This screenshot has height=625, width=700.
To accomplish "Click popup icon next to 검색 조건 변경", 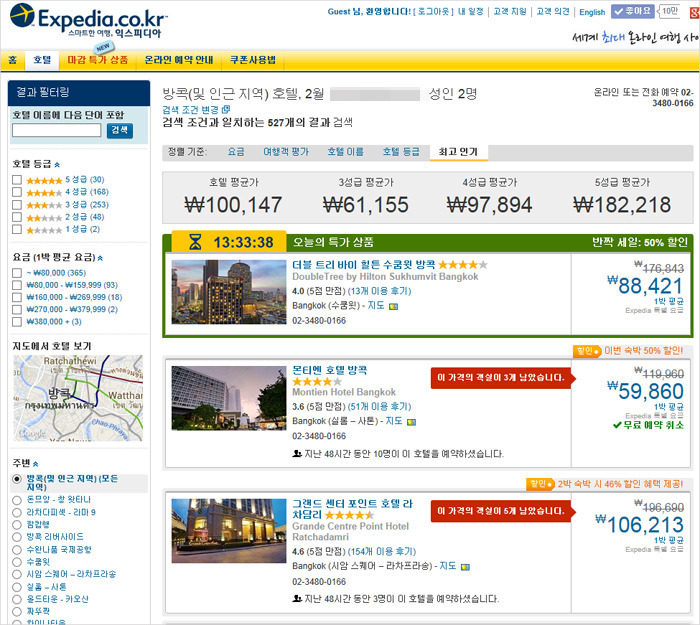I will [x=226, y=109].
